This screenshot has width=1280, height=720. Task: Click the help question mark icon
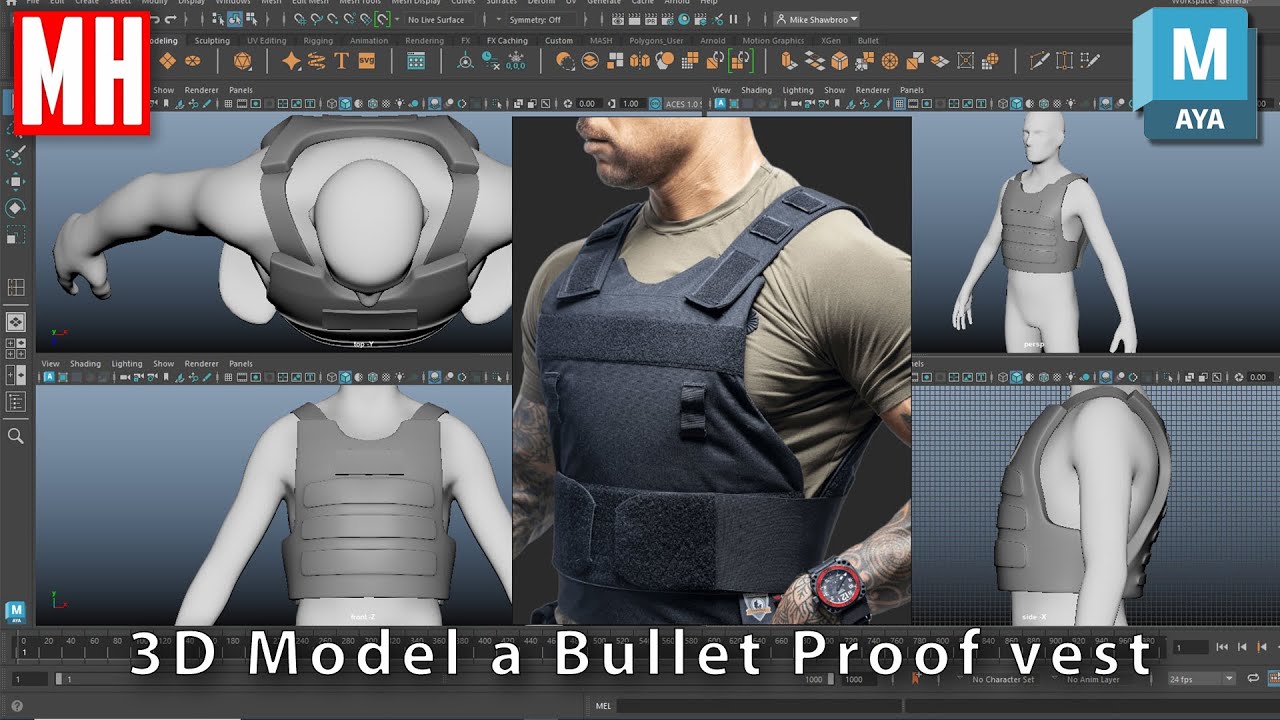coord(16,705)
